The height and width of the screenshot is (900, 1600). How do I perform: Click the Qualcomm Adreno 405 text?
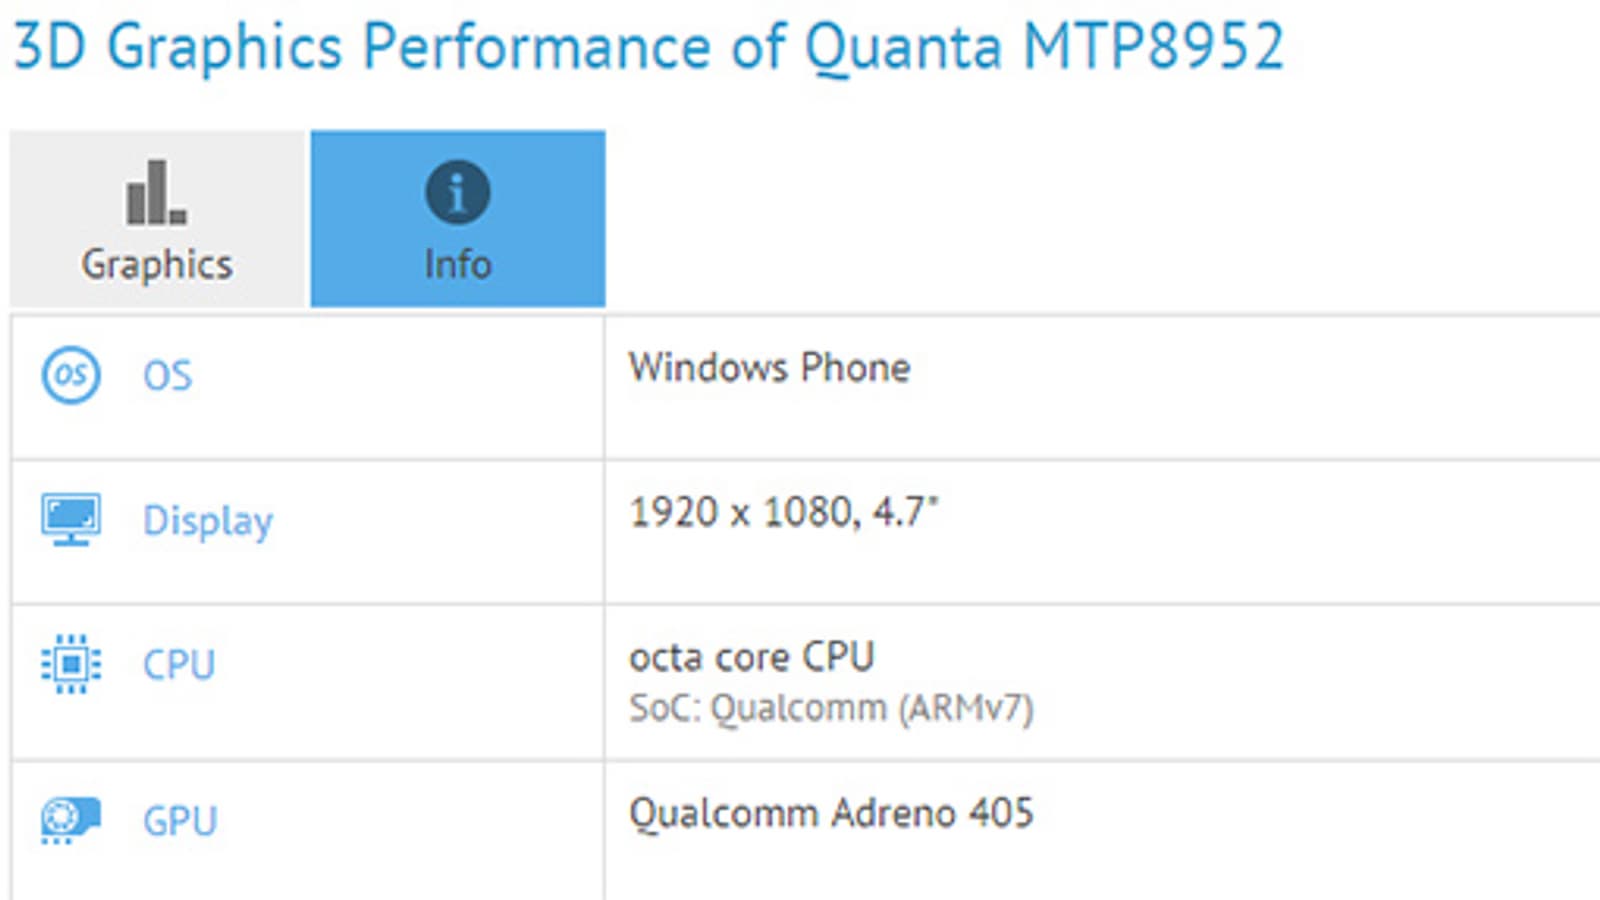point(830,813)
